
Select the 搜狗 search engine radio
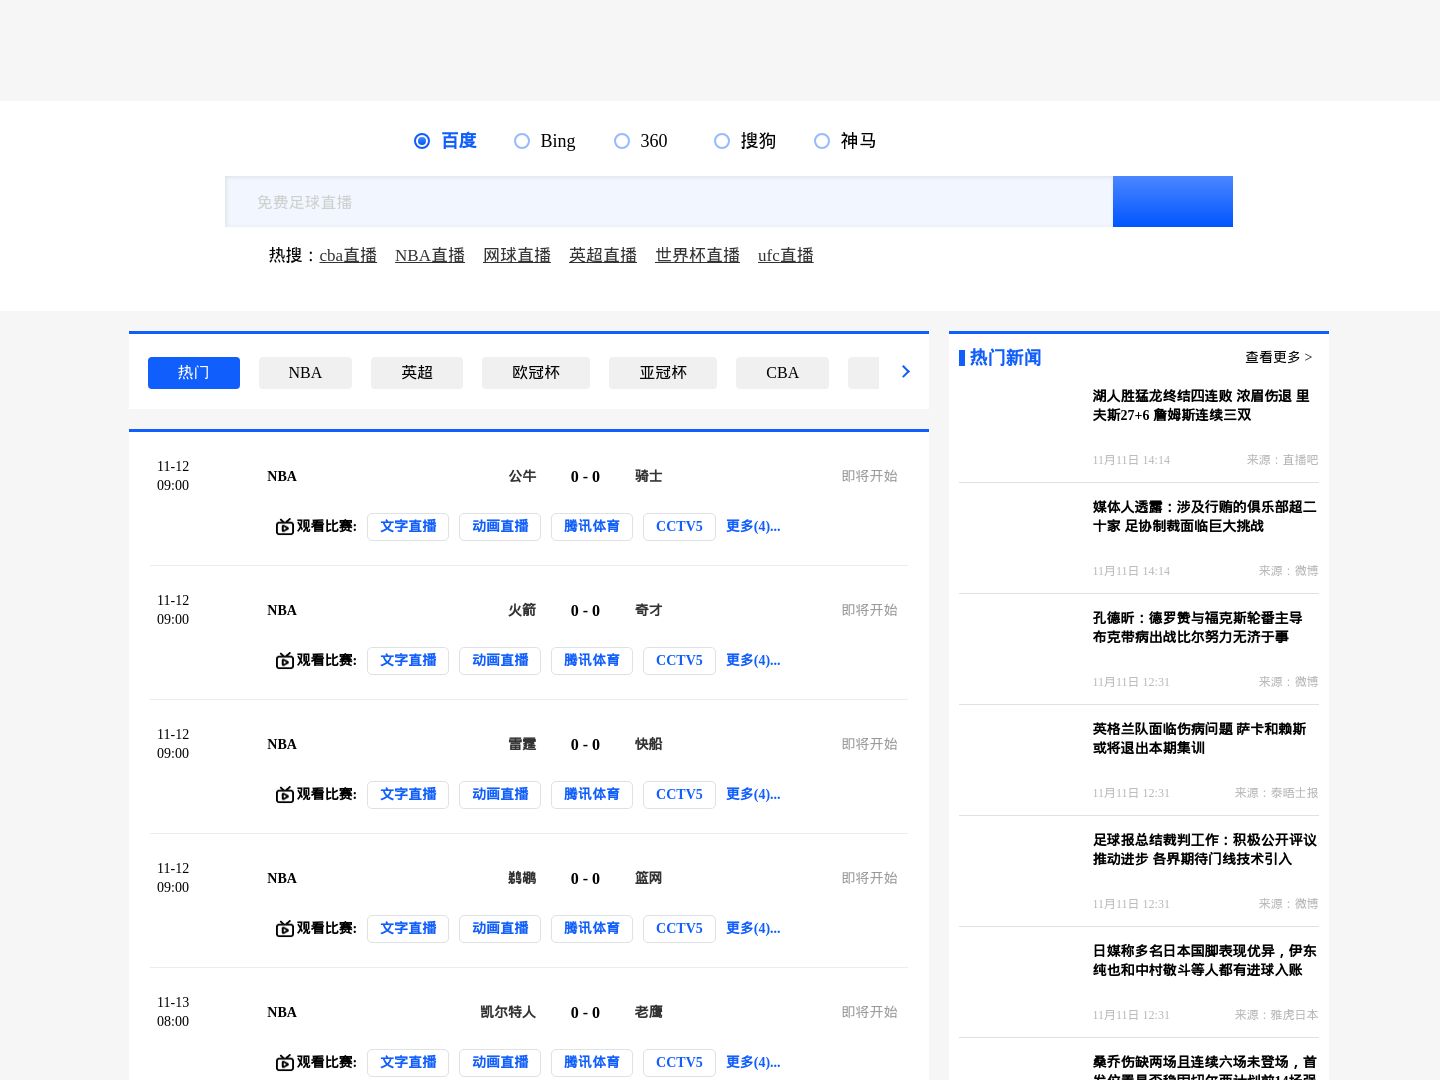(x=722, y=141)
